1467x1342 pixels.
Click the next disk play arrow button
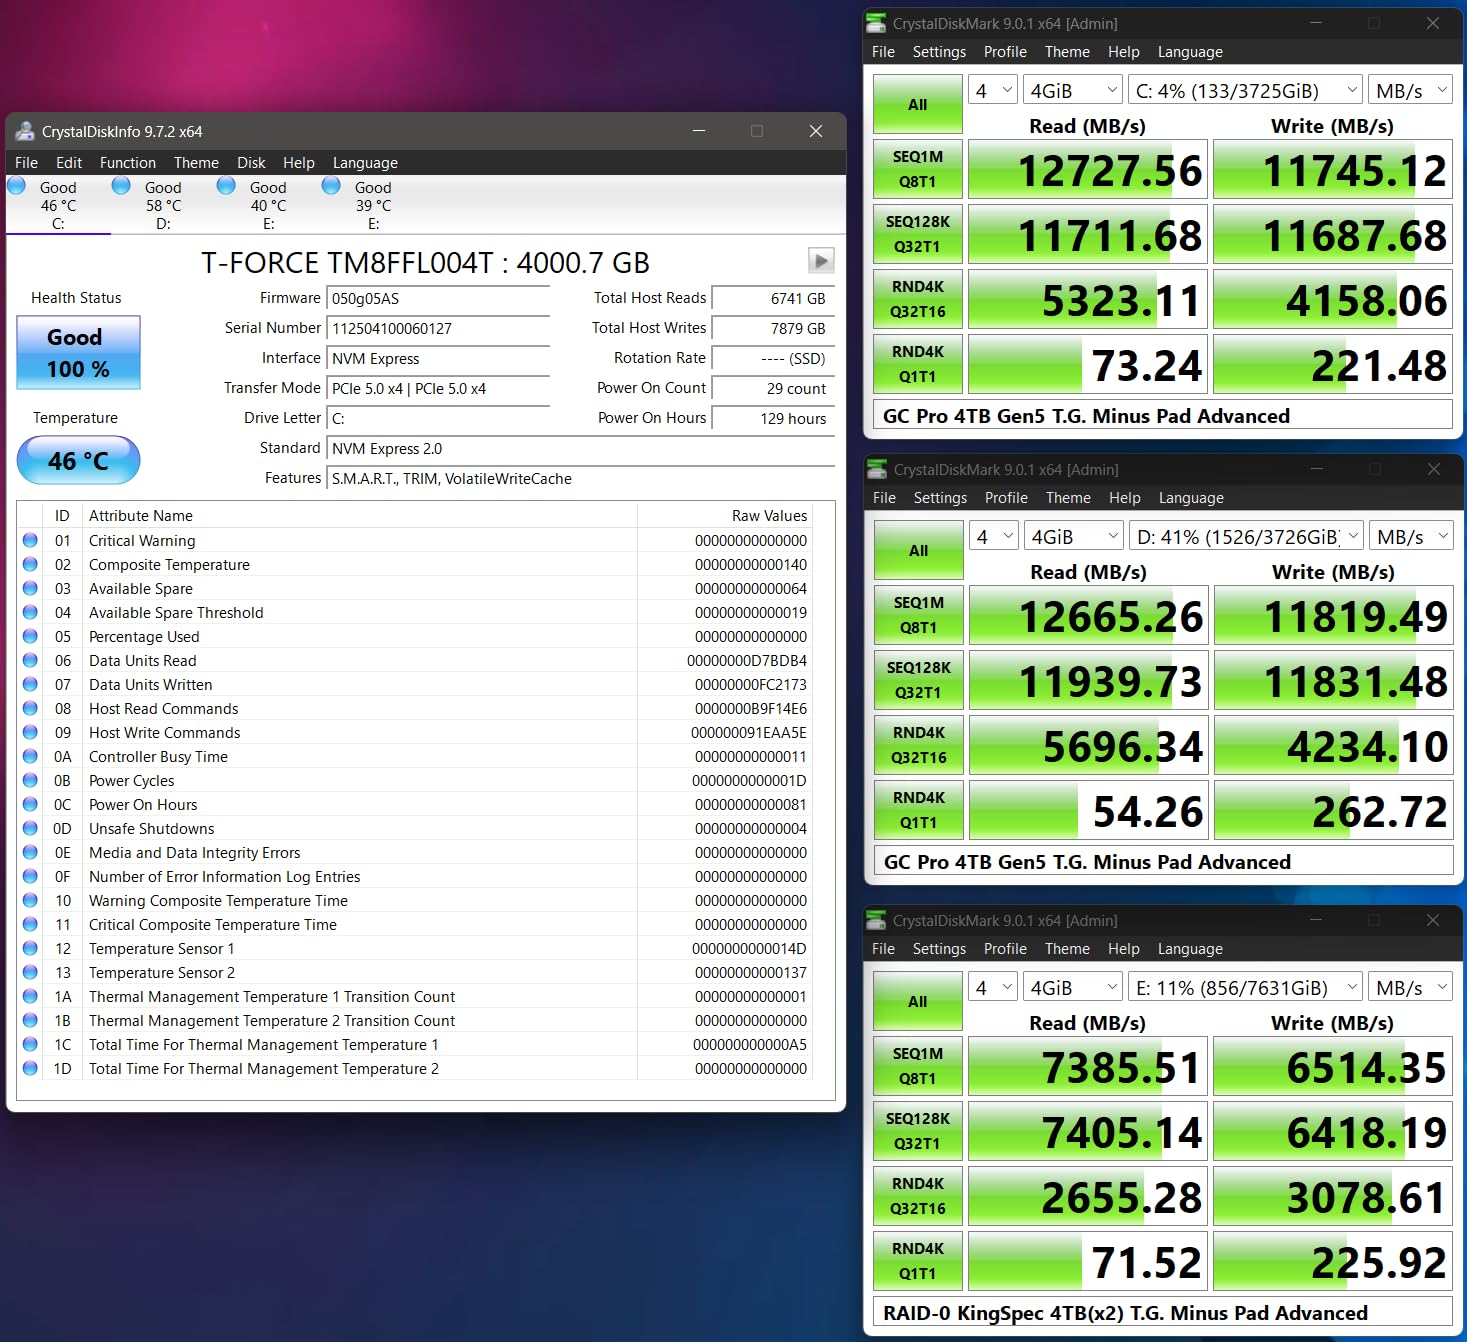click(x=820, y=261)
